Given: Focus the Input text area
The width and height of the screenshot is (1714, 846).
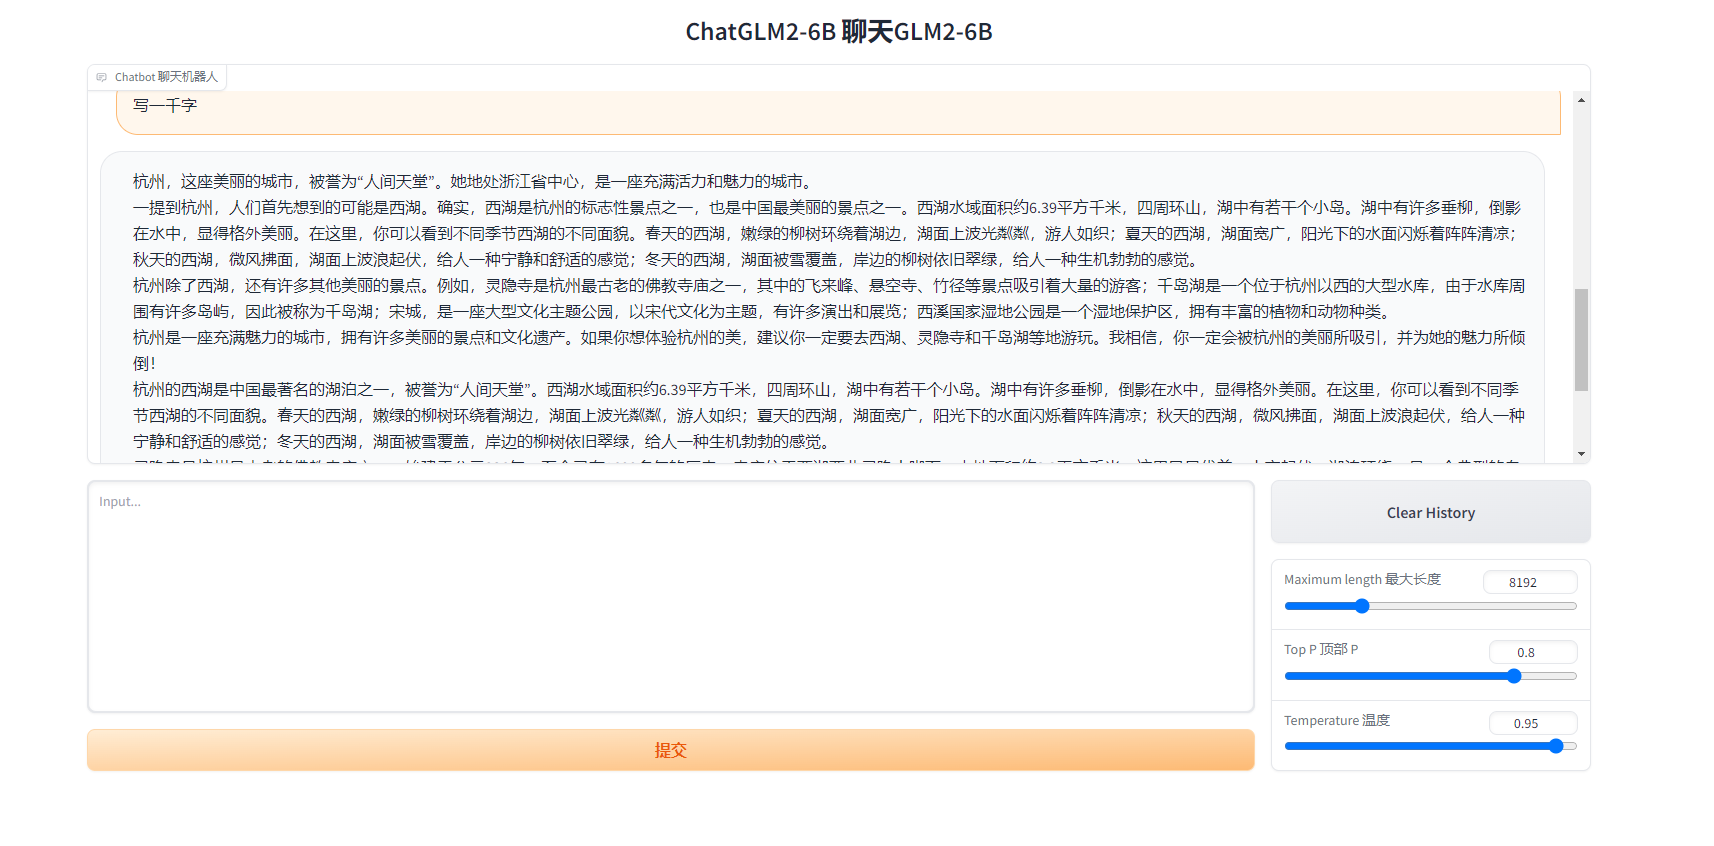Looking at the screenshot, I should [670, 597].
